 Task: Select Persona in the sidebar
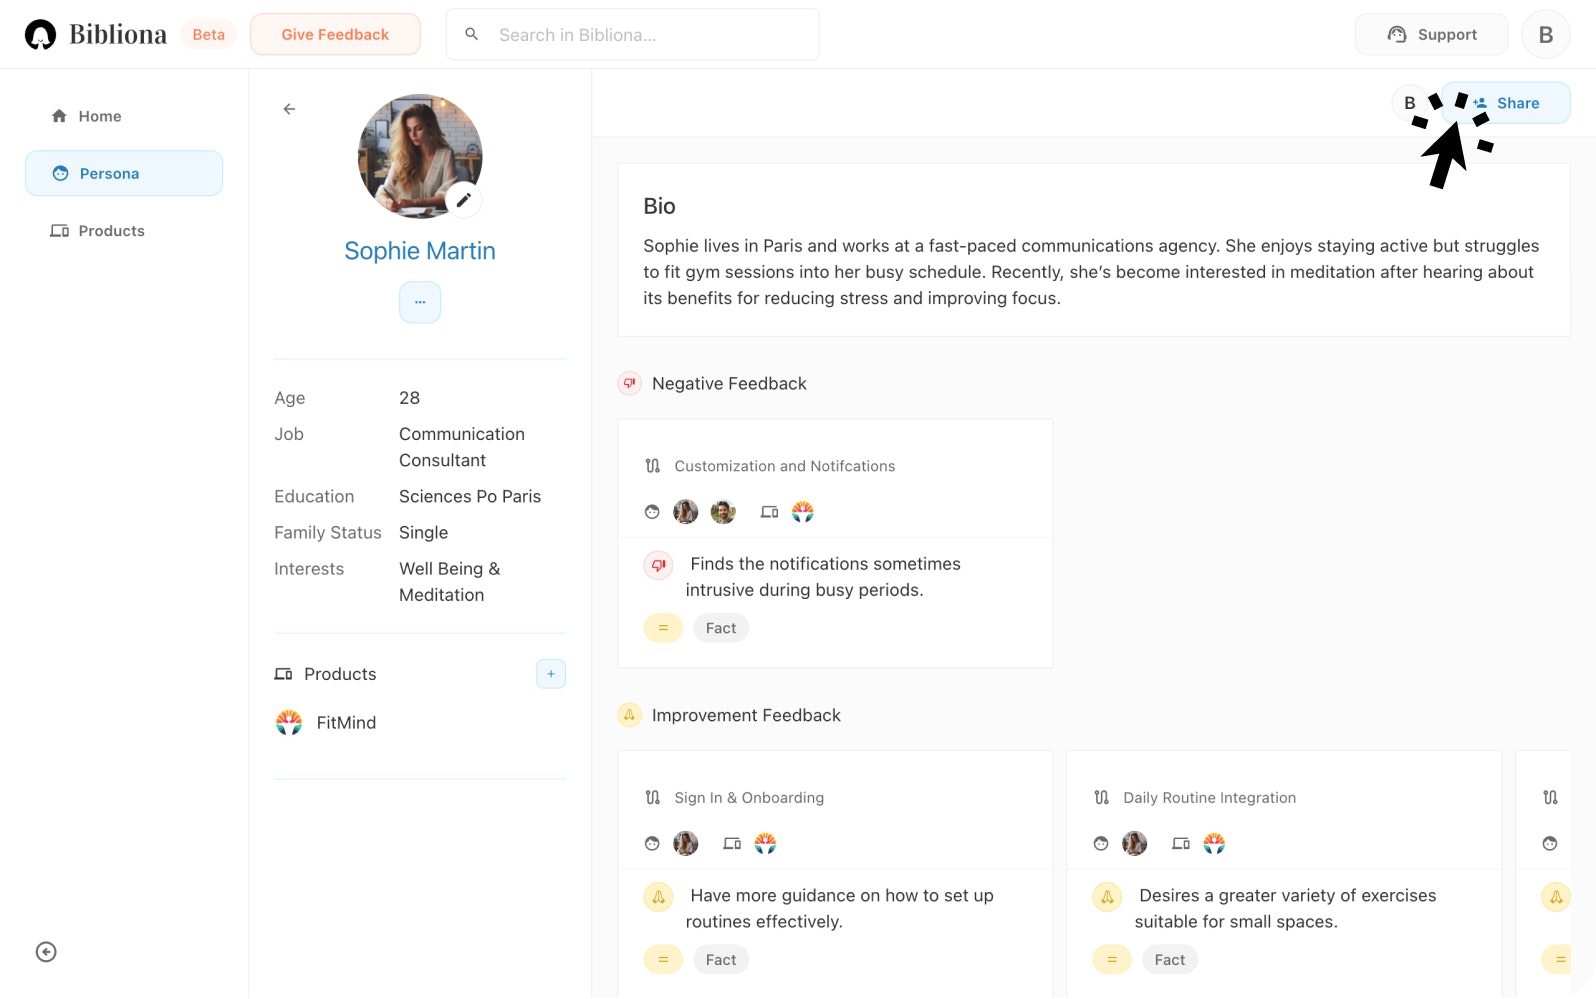point(124,173)
